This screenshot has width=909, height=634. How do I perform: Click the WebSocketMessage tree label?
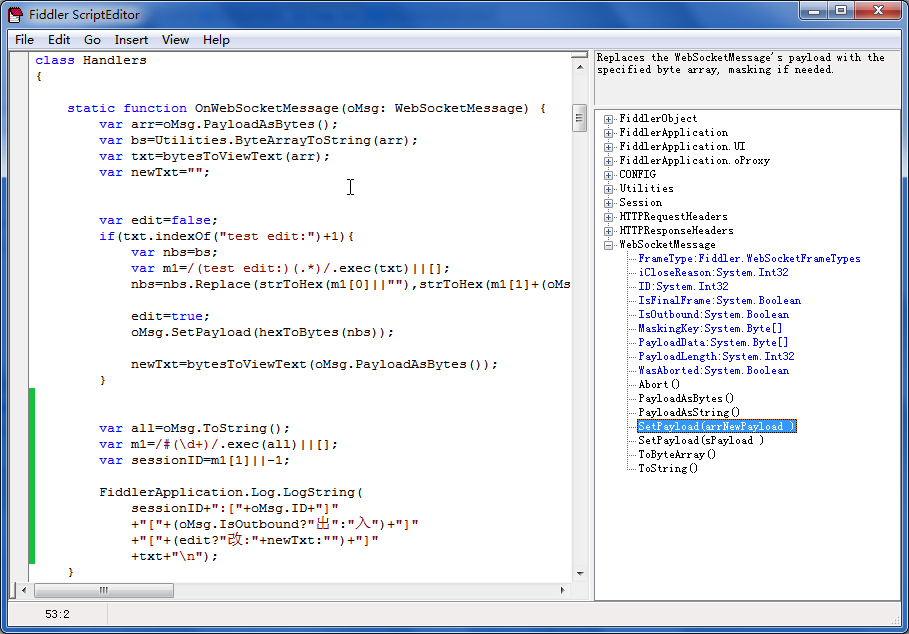click(667, 245)
